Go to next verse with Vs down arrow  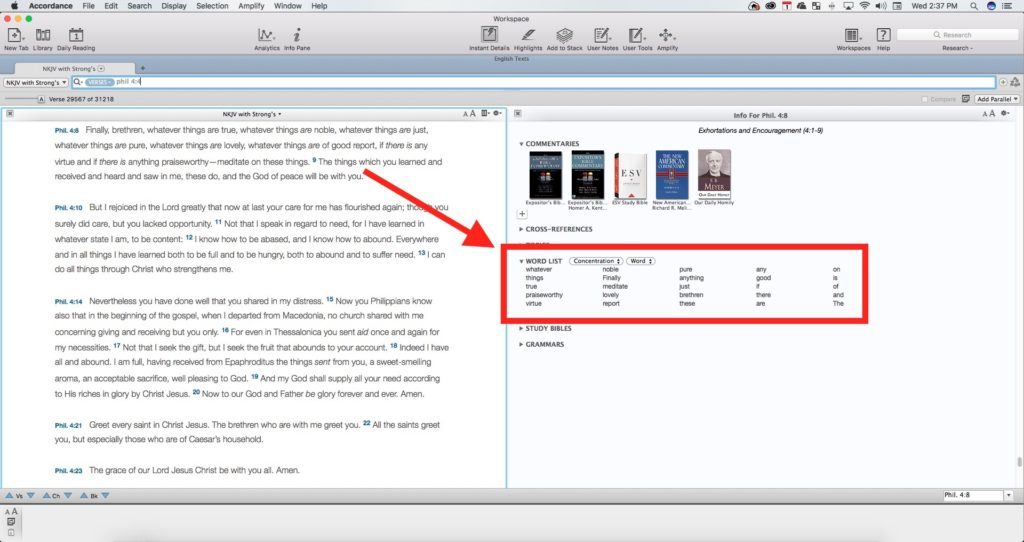(x=30, y=496)
